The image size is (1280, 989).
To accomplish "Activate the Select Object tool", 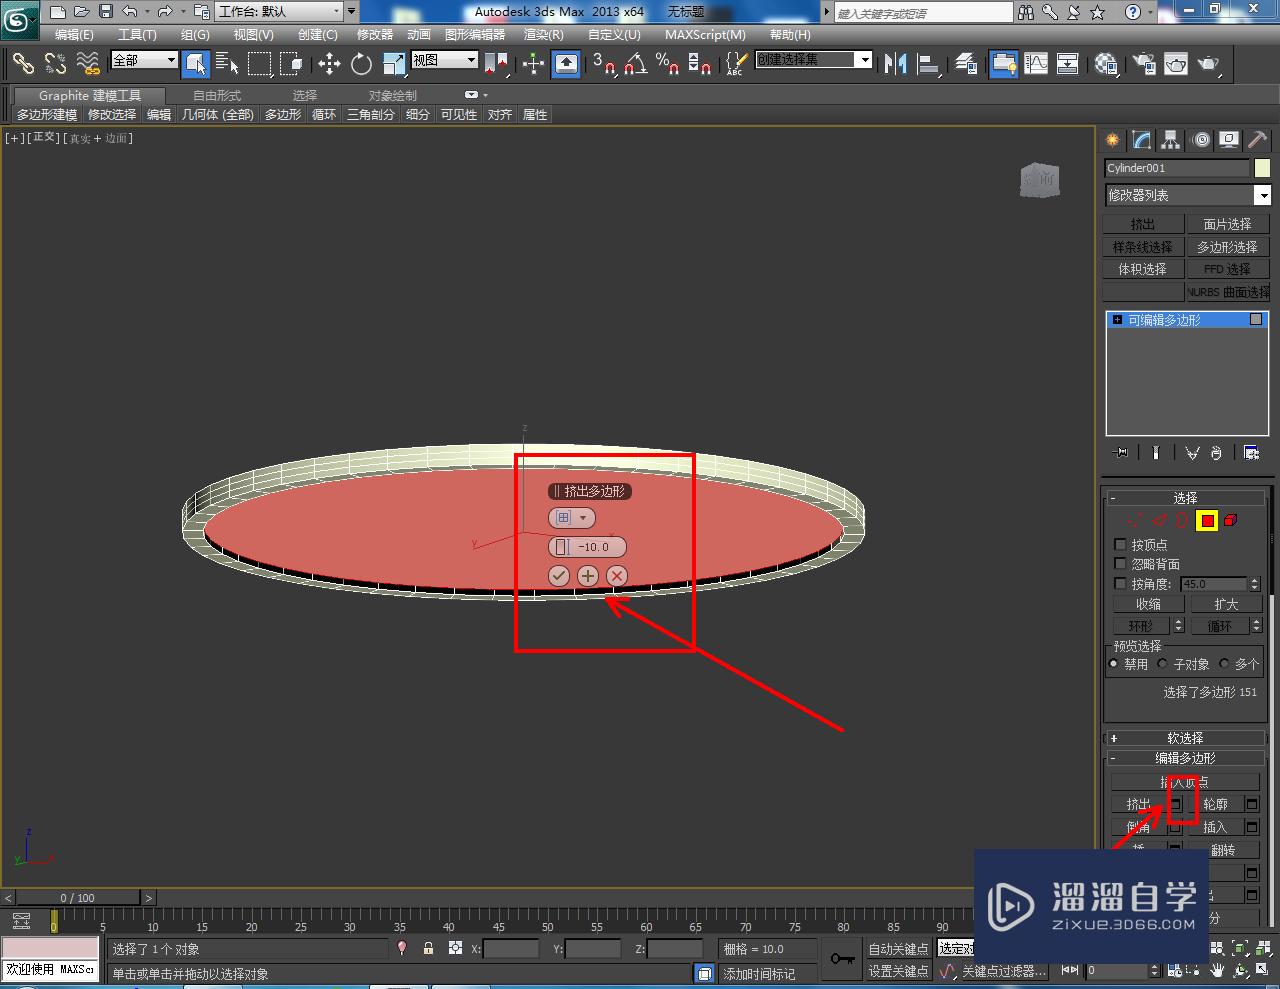I will (196, 64).
